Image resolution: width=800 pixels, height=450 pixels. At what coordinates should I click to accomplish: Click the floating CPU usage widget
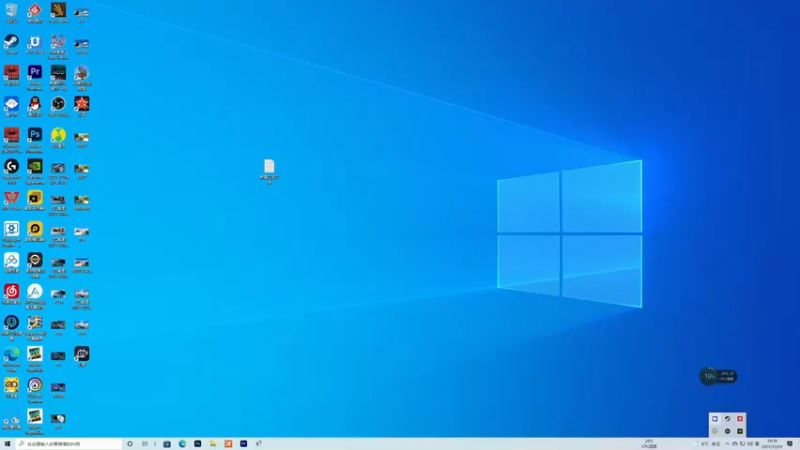pos(718,376)
